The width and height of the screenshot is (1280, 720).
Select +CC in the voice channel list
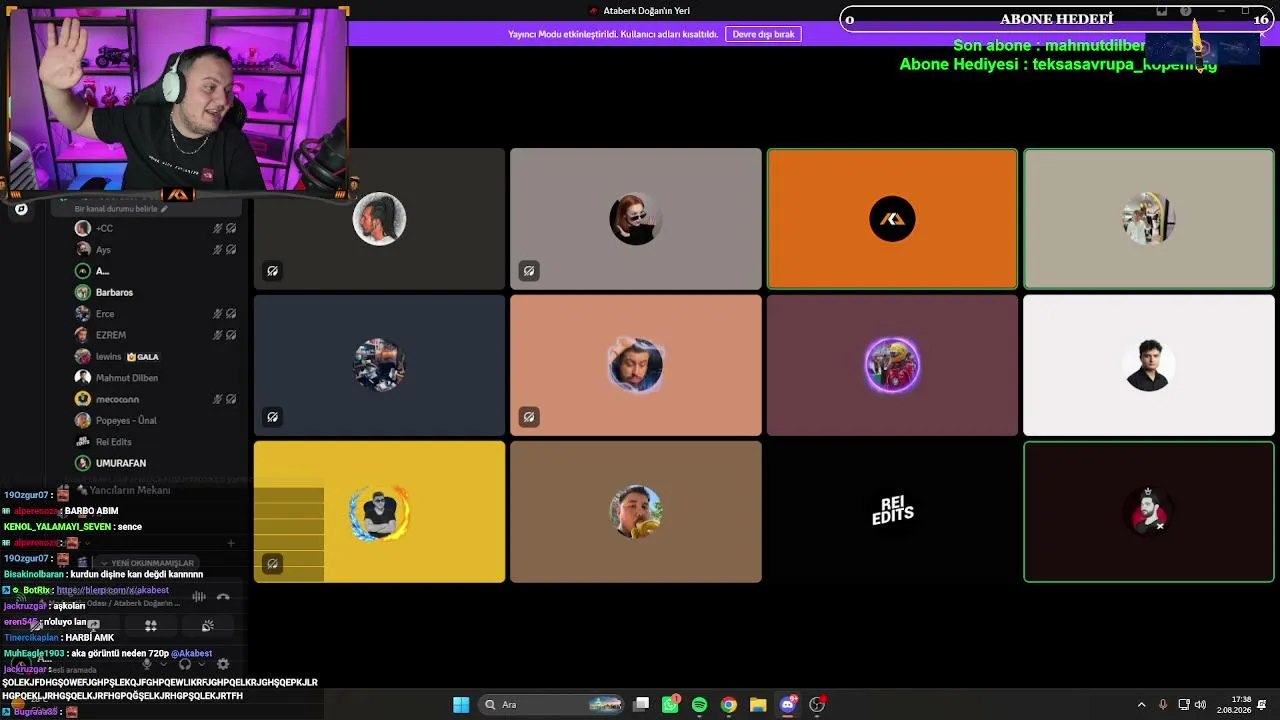pyautogui.click(x=157, y=228)
